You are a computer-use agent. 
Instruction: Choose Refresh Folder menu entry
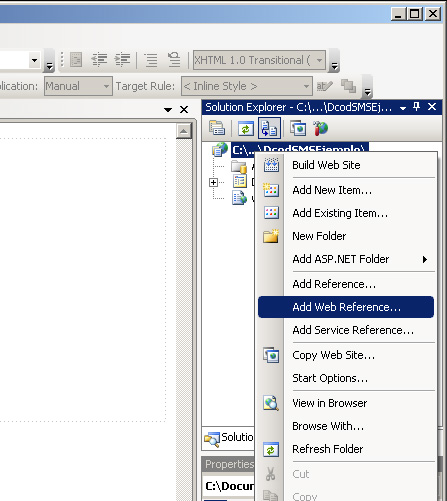point(346,449)
